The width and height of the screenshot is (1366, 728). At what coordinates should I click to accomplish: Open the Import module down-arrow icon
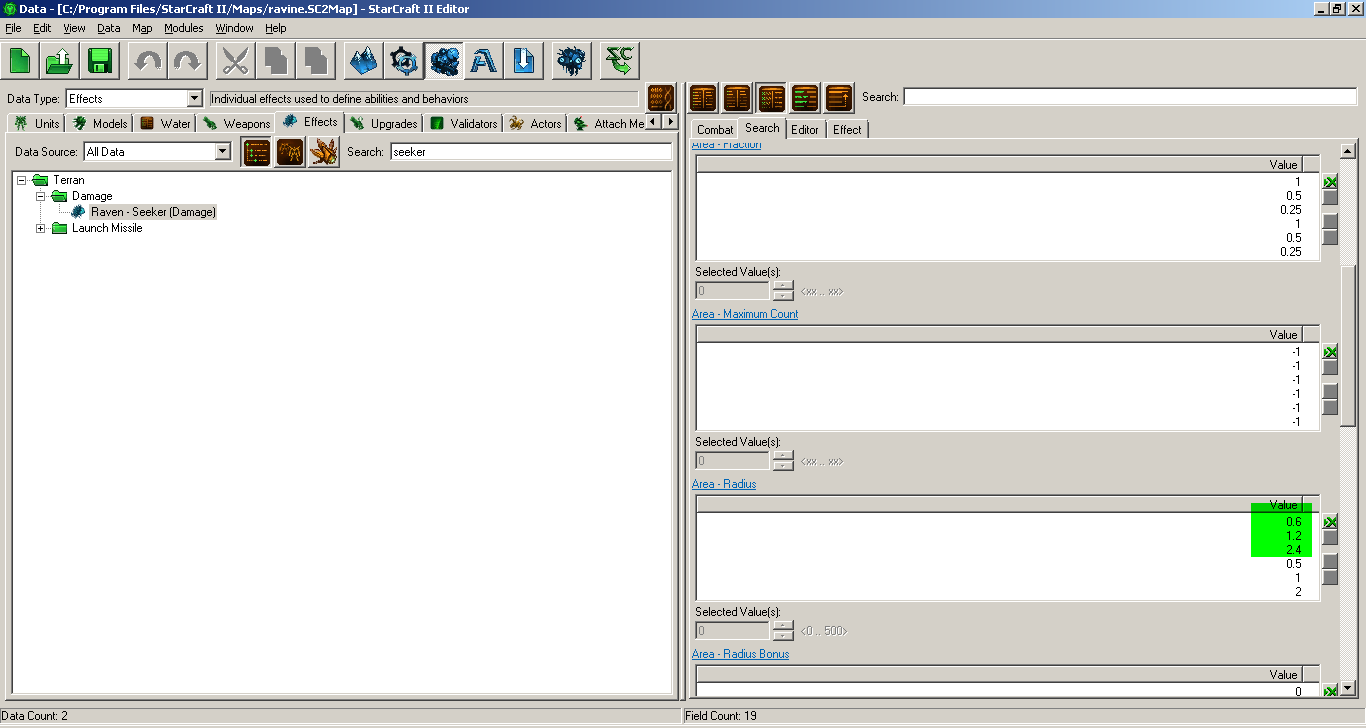coord(523,62)
